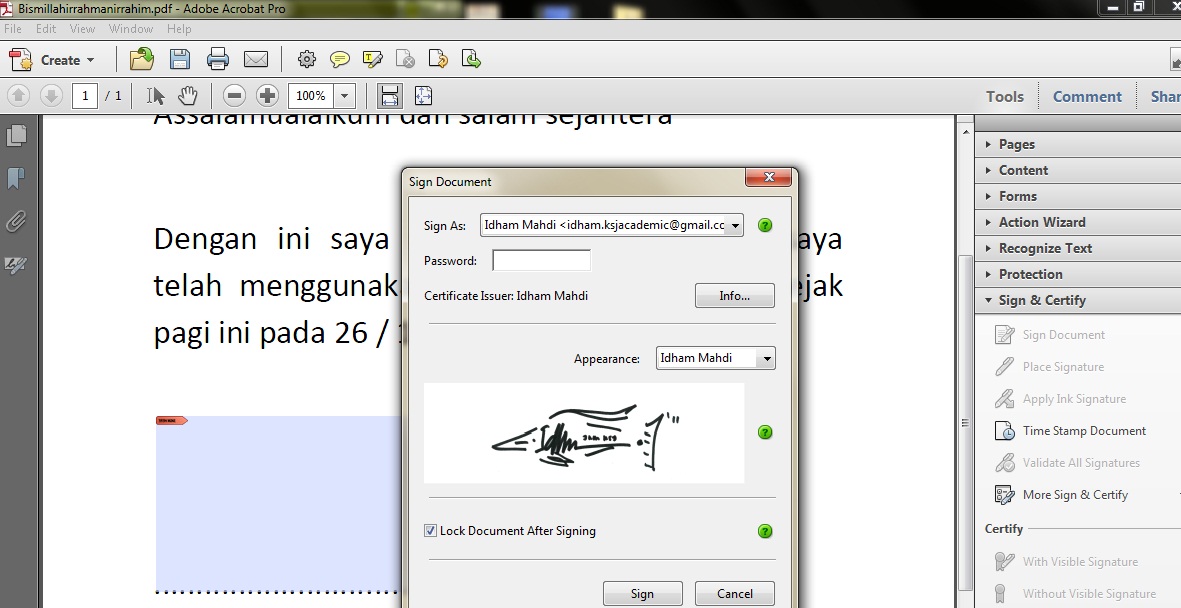Open the gear settings icon in the toolbar
Image resolution: width=1181 pixels, height=608 pixels.
307,59
